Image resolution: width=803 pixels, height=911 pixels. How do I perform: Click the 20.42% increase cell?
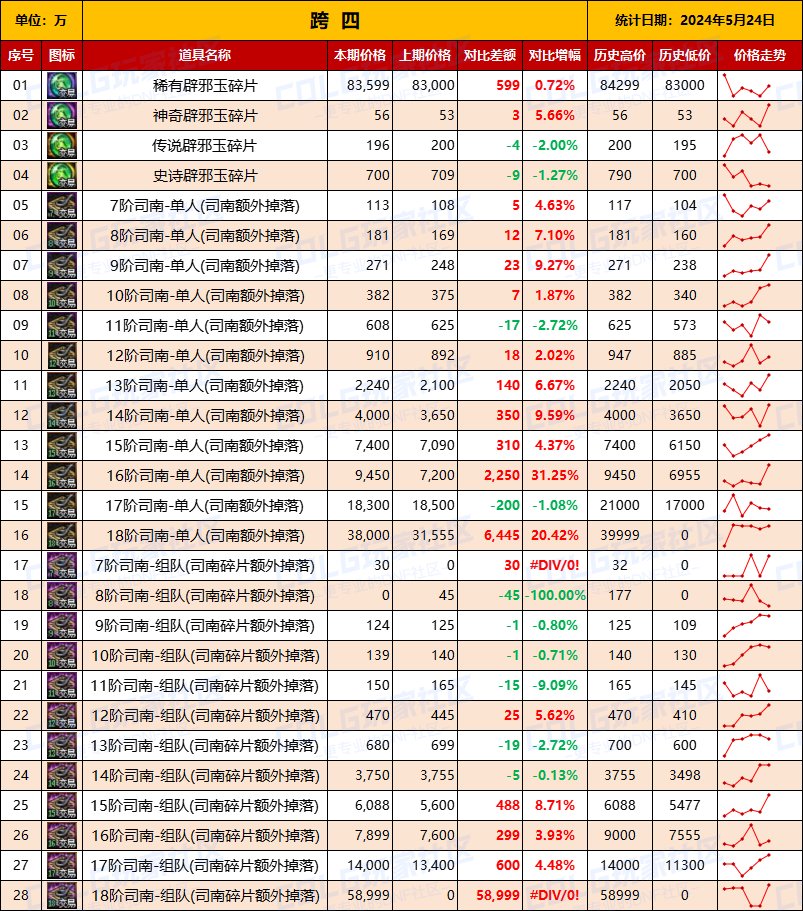click(555, 536)
